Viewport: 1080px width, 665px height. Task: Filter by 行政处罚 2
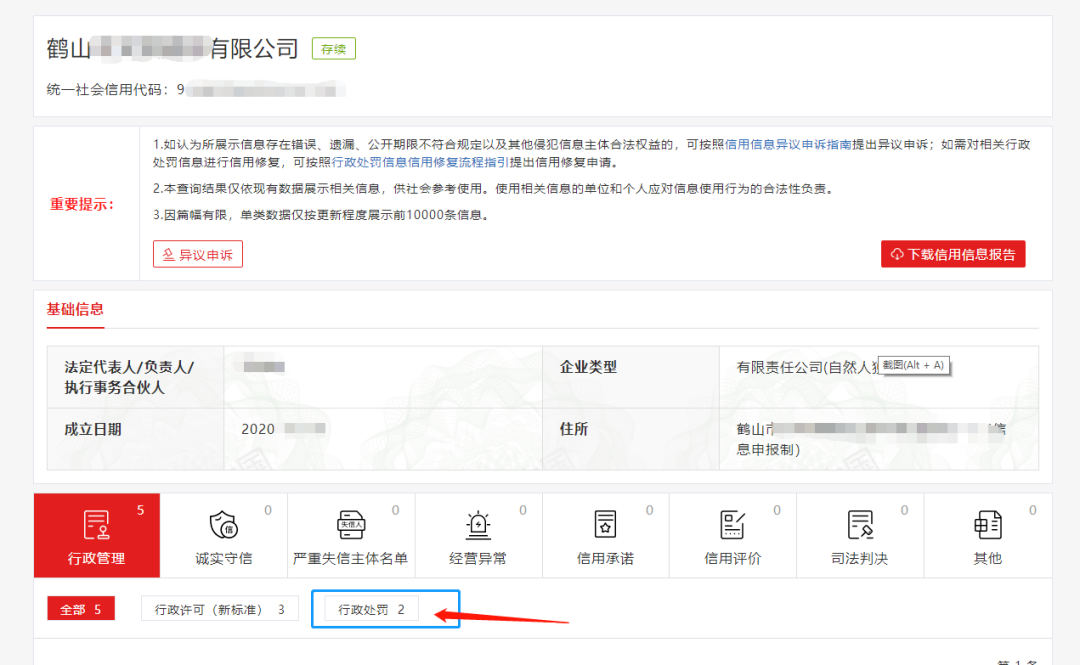click(x=371, y=609)
